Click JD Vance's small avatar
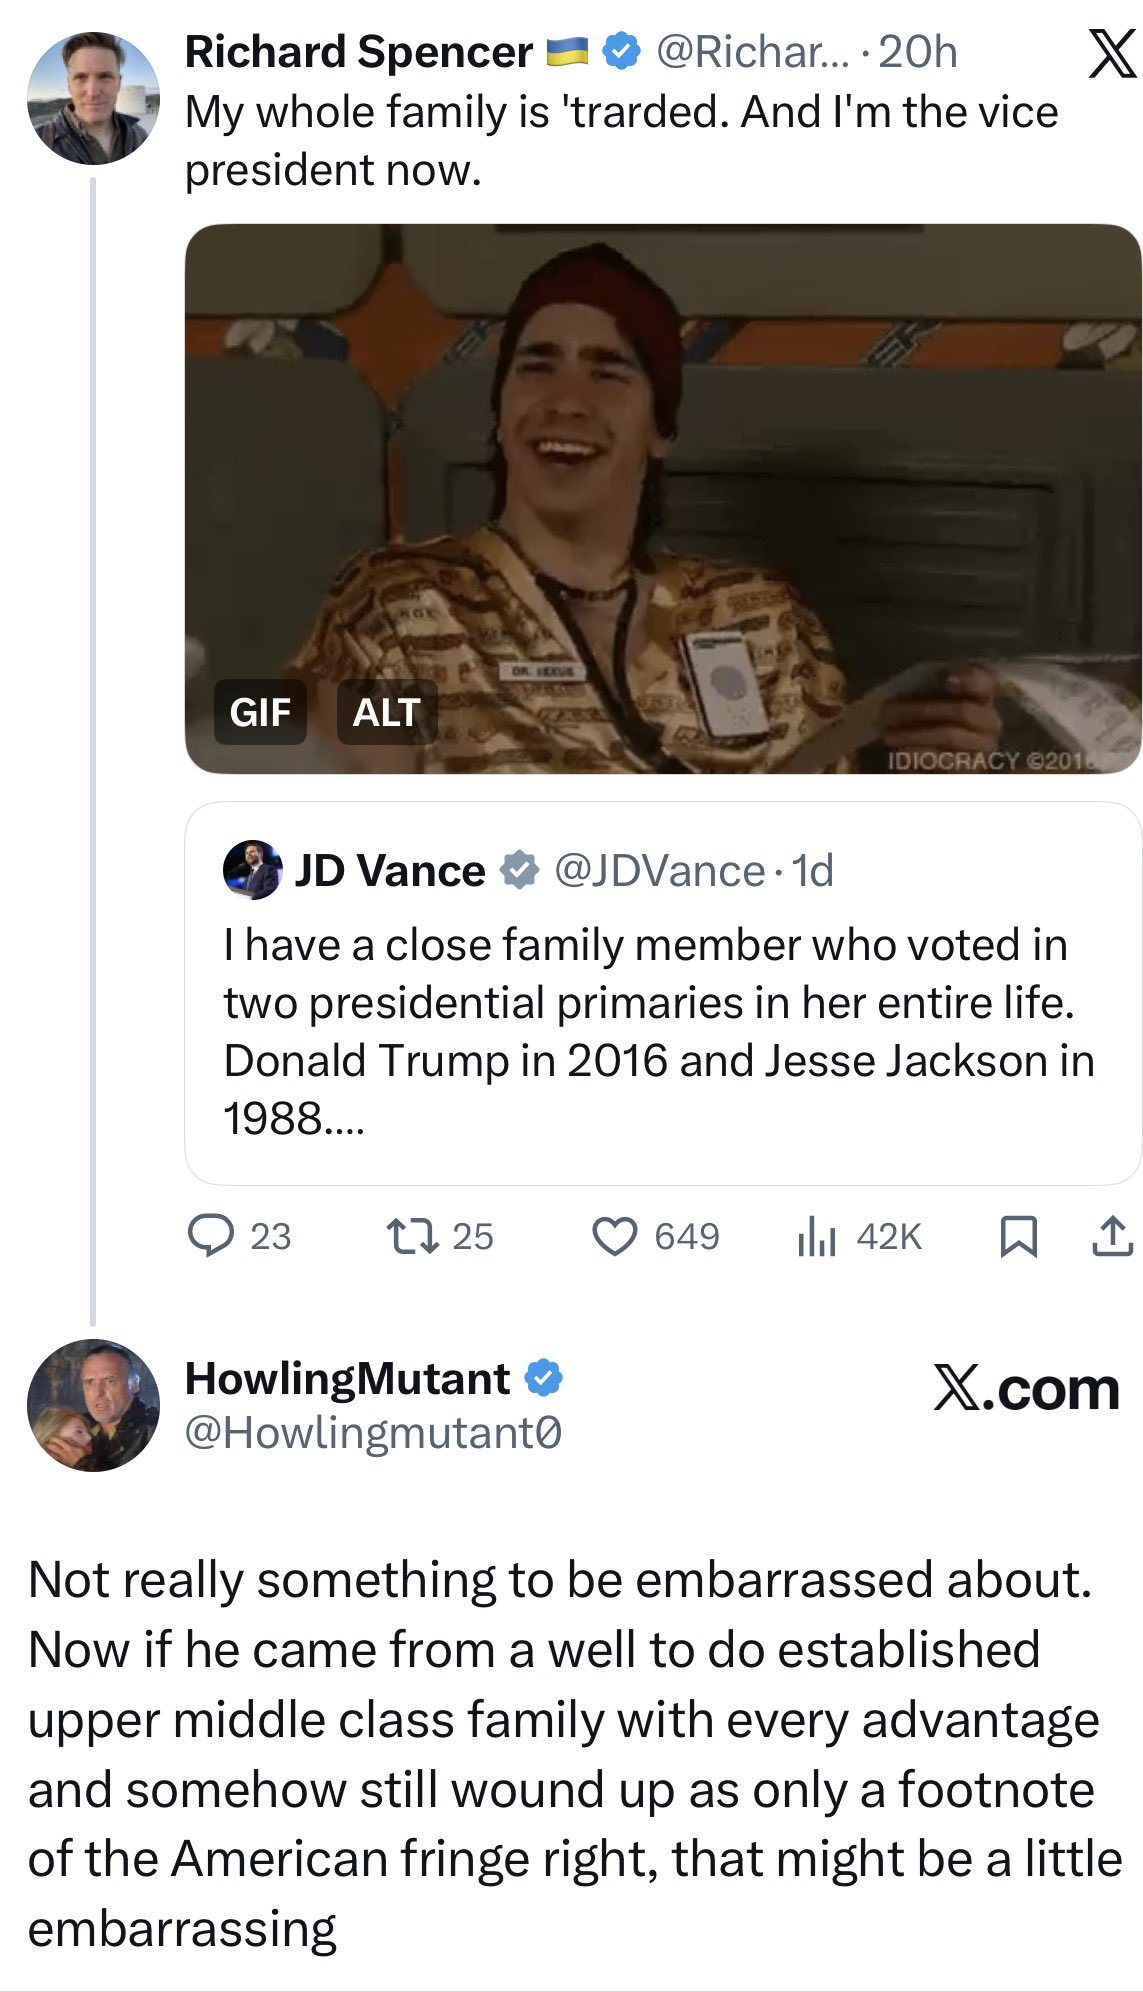The height and width of the screenshot is (1992, 1143). coord(252,870)
